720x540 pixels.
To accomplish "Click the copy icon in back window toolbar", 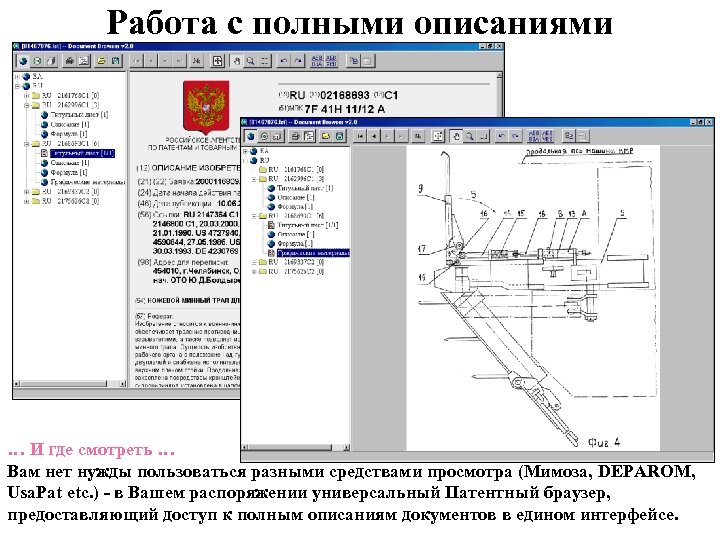I will pos(354,61).
